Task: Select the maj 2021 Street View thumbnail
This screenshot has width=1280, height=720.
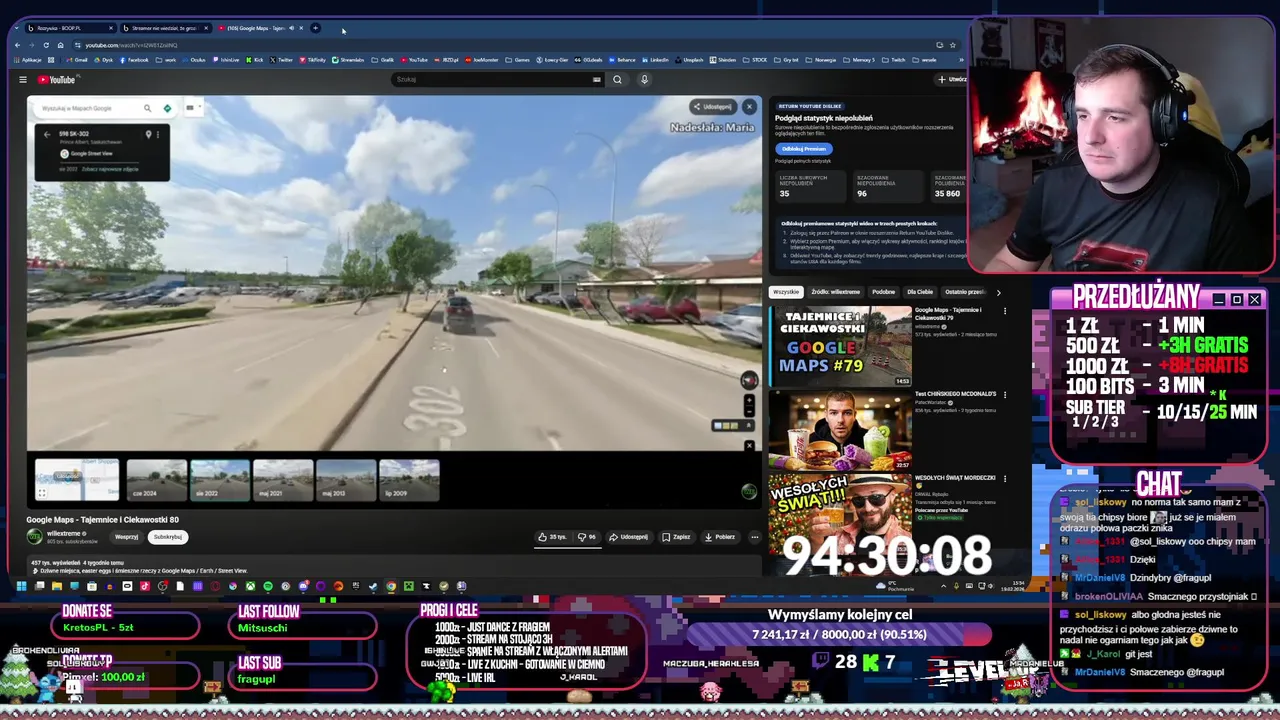Action: (x=283, y=480)
